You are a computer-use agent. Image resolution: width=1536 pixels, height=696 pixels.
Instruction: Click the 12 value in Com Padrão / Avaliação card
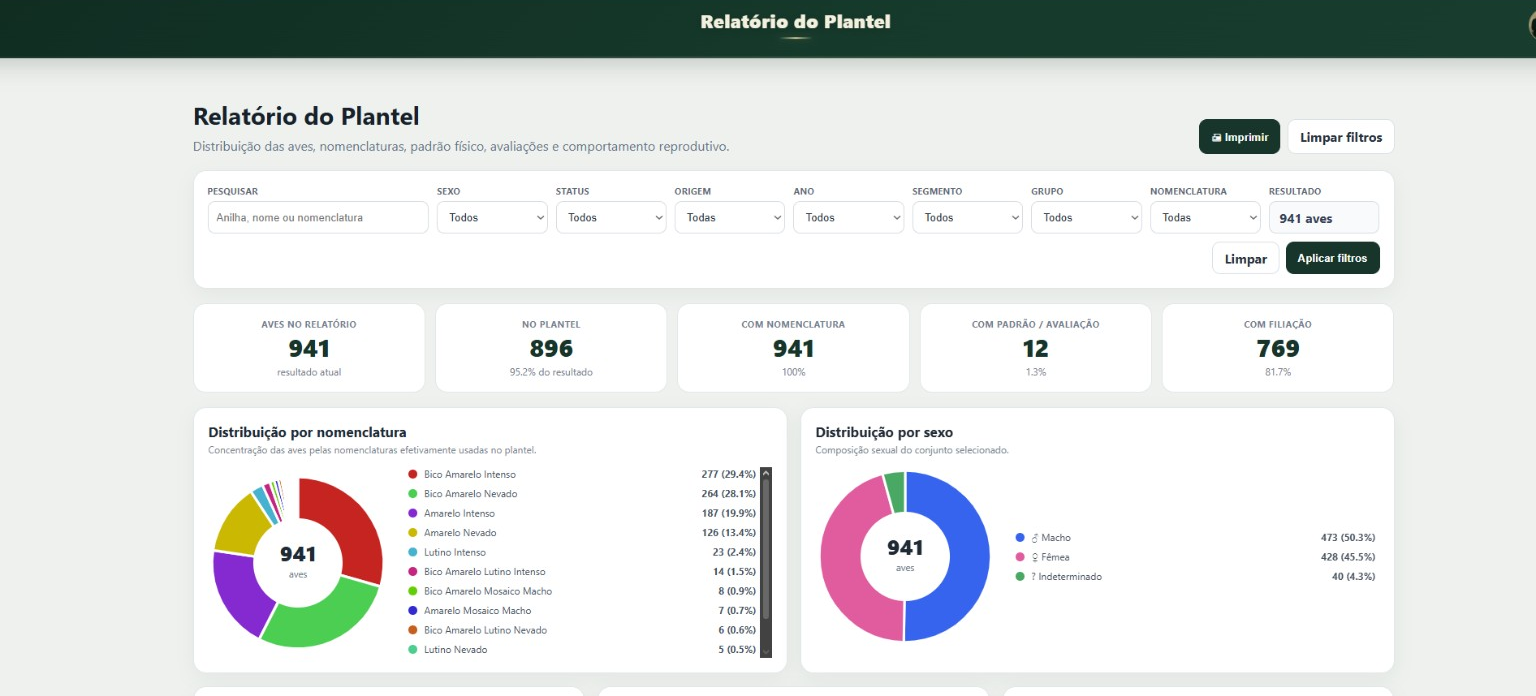point(1036,349)
